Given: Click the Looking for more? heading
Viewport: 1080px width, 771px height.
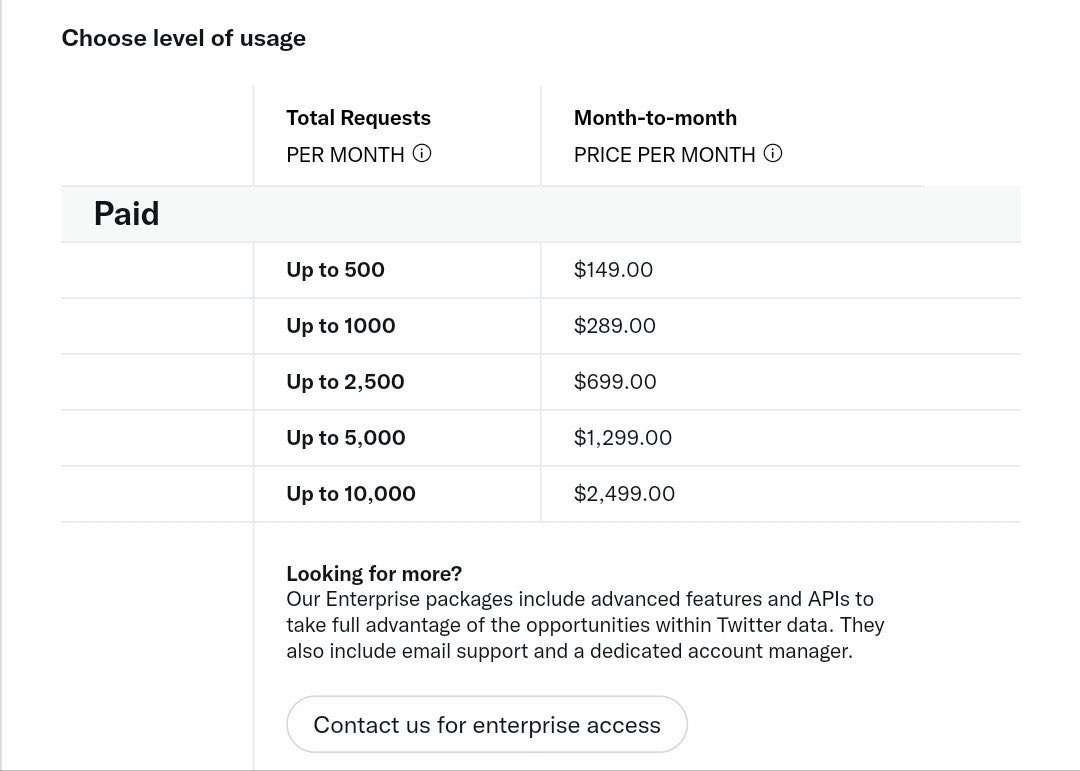Looking at the screenshot, I should click(x=374, y=573).
